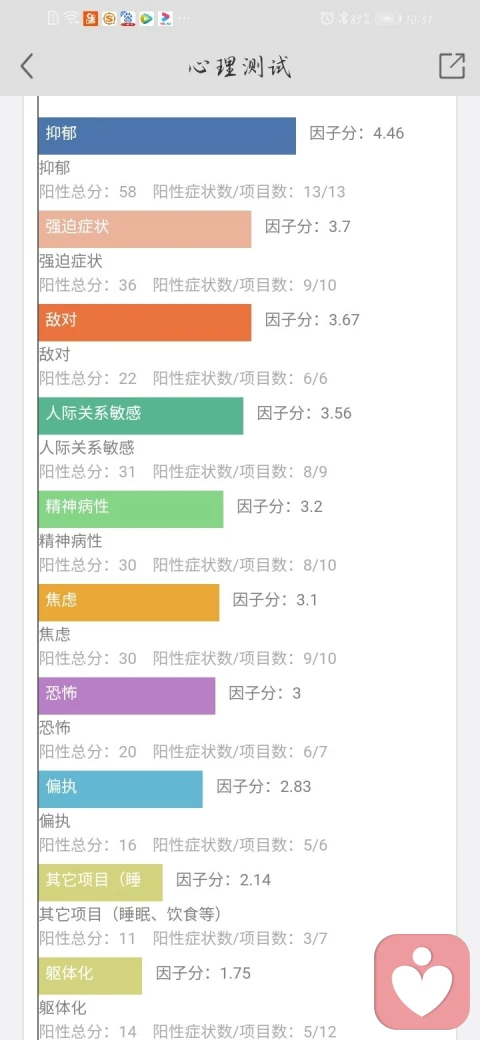The image size is (480, 1040).
Task: Tap the 其它项目 yellow-green bar
Action: coord(100,882)
